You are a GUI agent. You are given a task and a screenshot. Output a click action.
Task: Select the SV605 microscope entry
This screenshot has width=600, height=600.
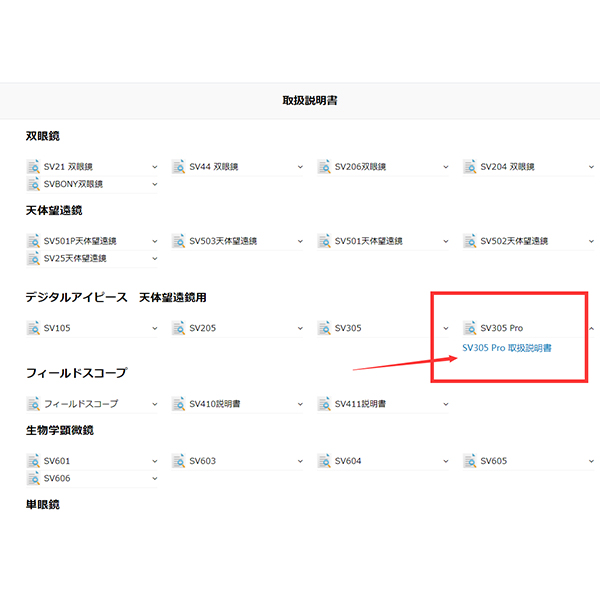494,461
